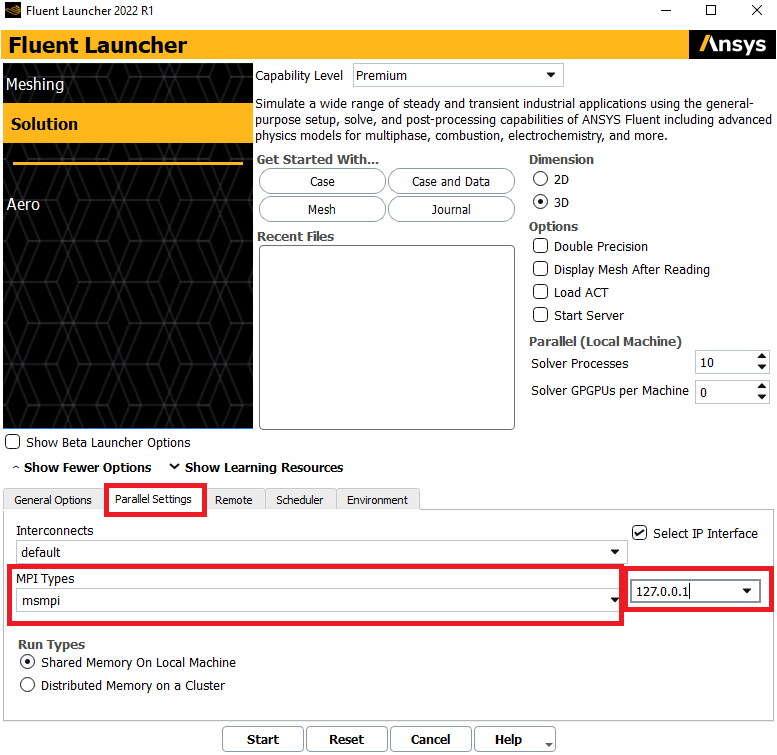Expand Show Learning Resources

click(256, 467)
